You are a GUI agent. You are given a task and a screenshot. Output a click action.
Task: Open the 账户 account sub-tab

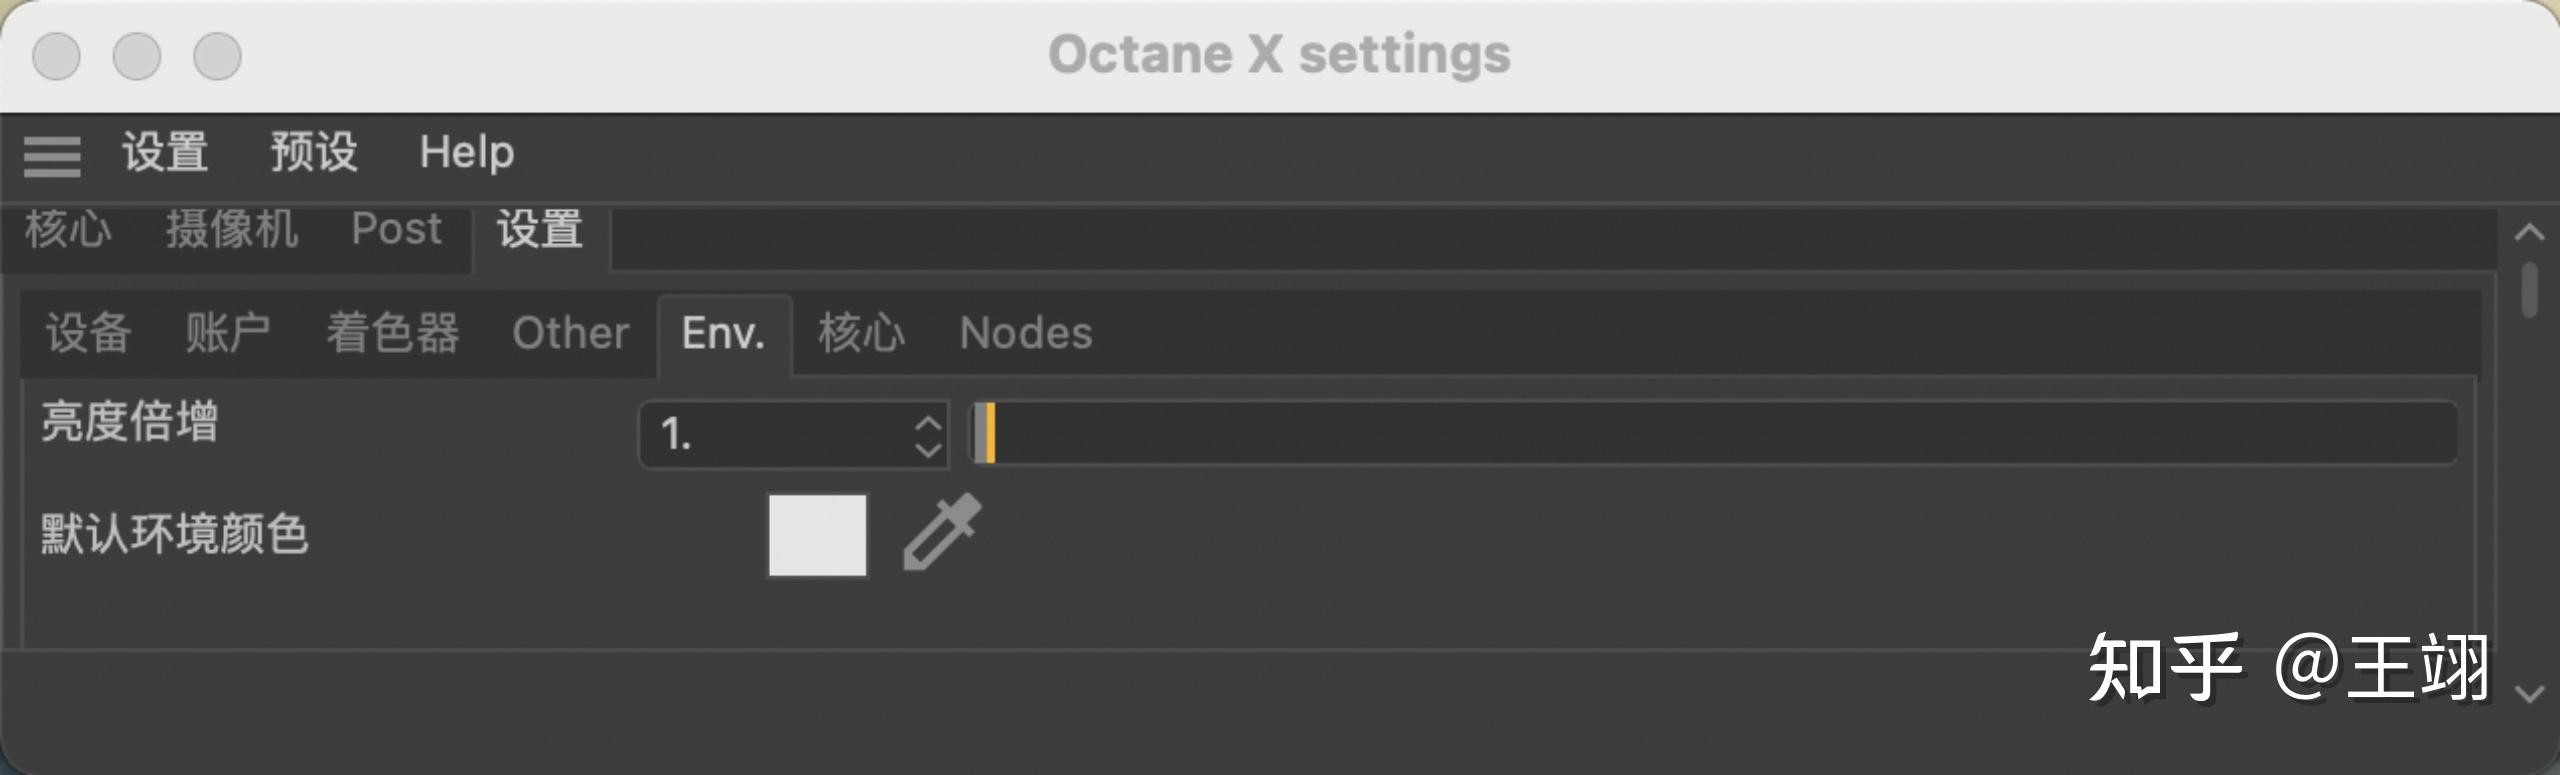click(x=228, y=333)
